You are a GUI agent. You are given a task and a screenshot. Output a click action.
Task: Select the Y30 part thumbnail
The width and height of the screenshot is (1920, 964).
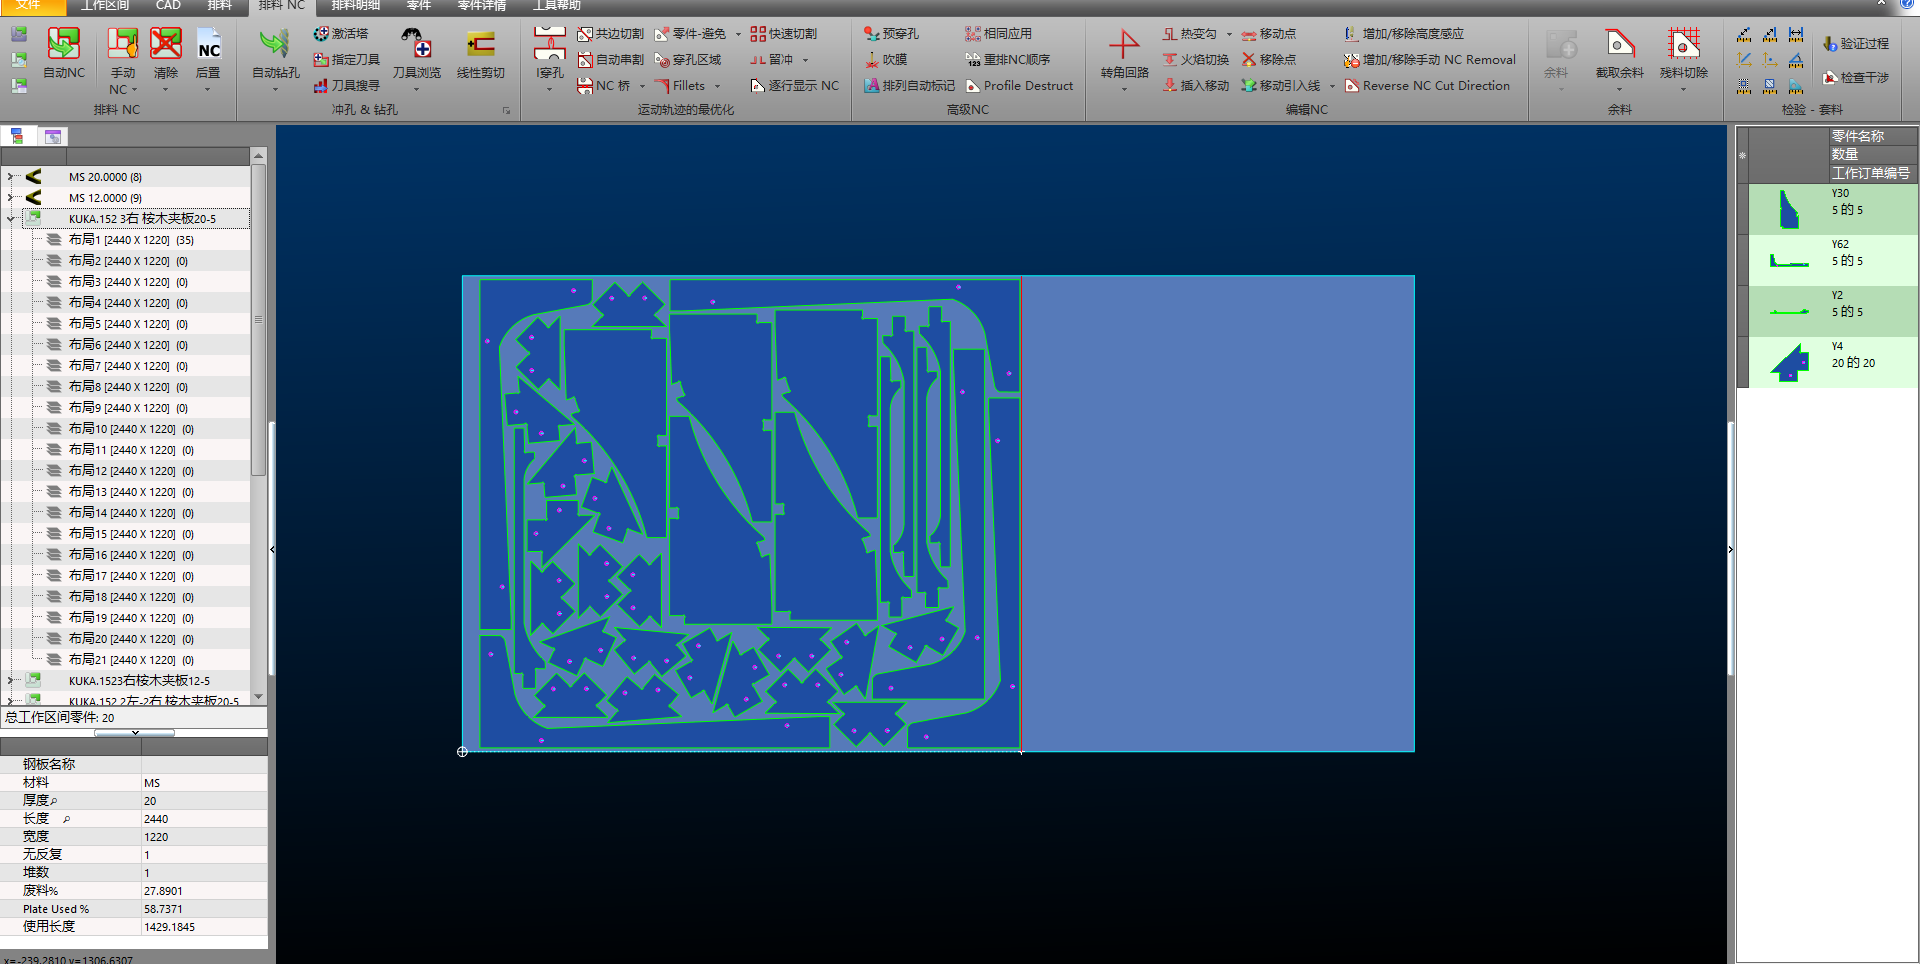click(x=1788, y=209)
